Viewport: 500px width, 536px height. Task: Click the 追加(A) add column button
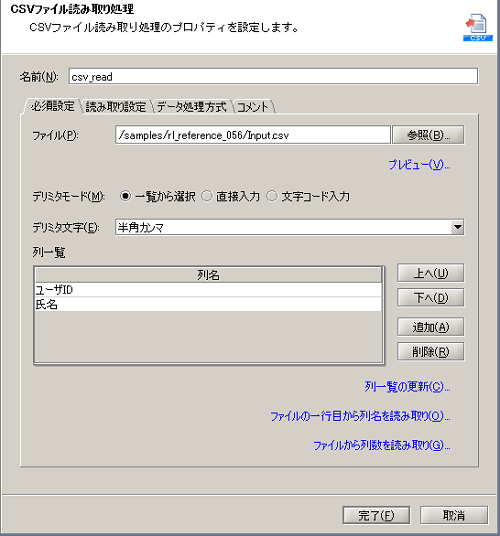coord(431,327)
